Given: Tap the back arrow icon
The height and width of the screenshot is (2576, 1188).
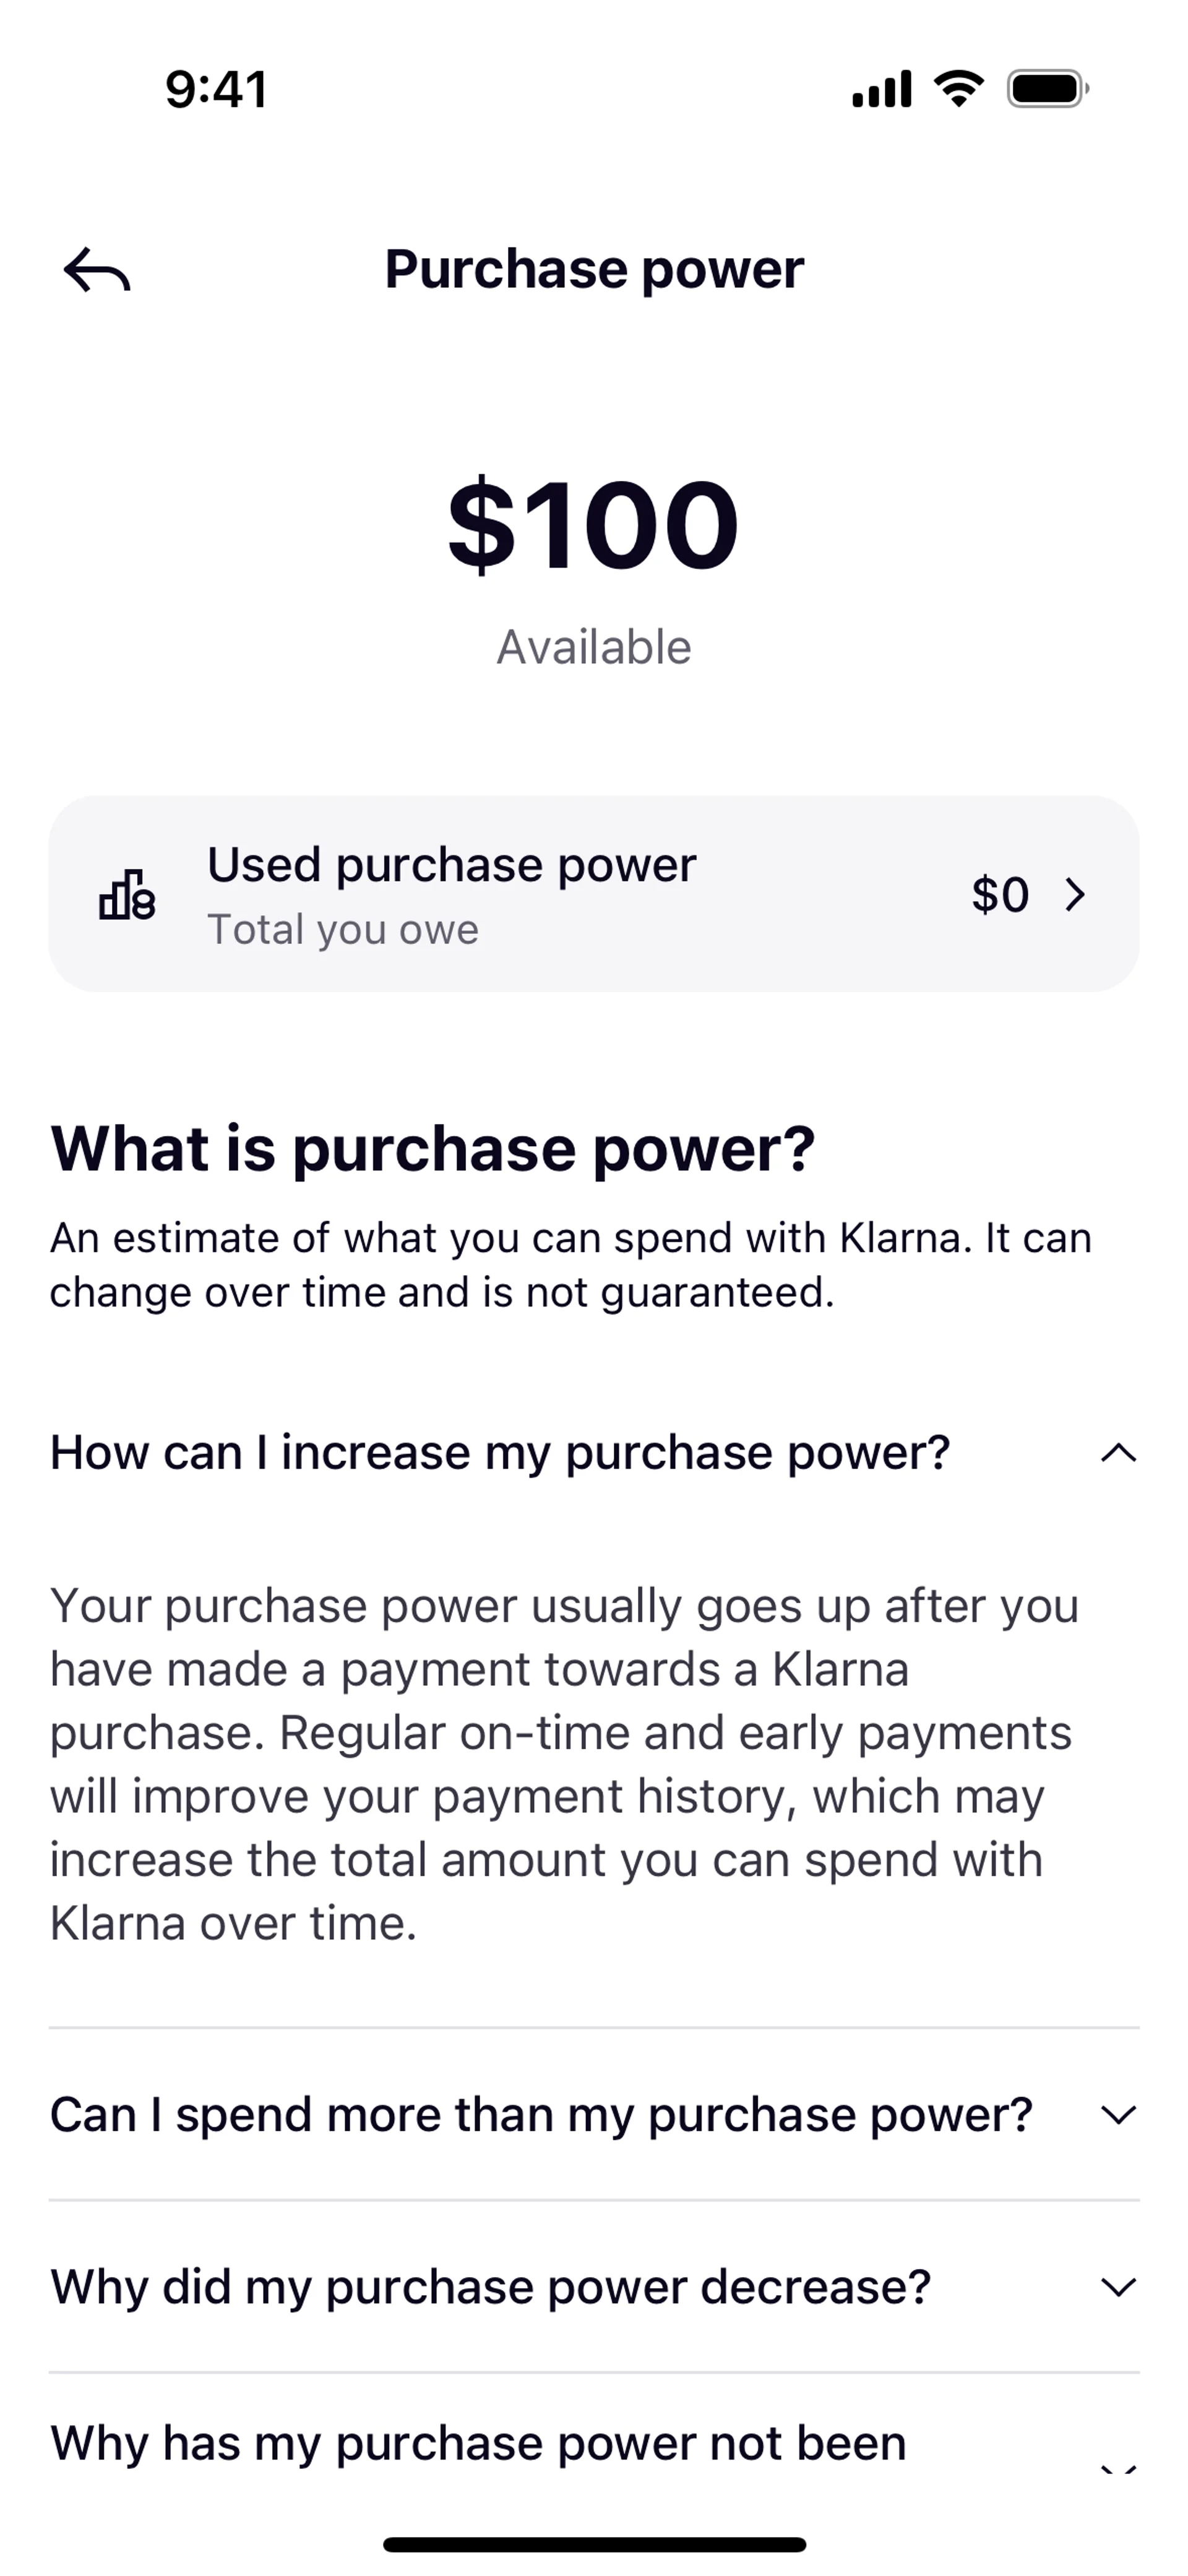Looking at the screenshot, I should 97,269.
